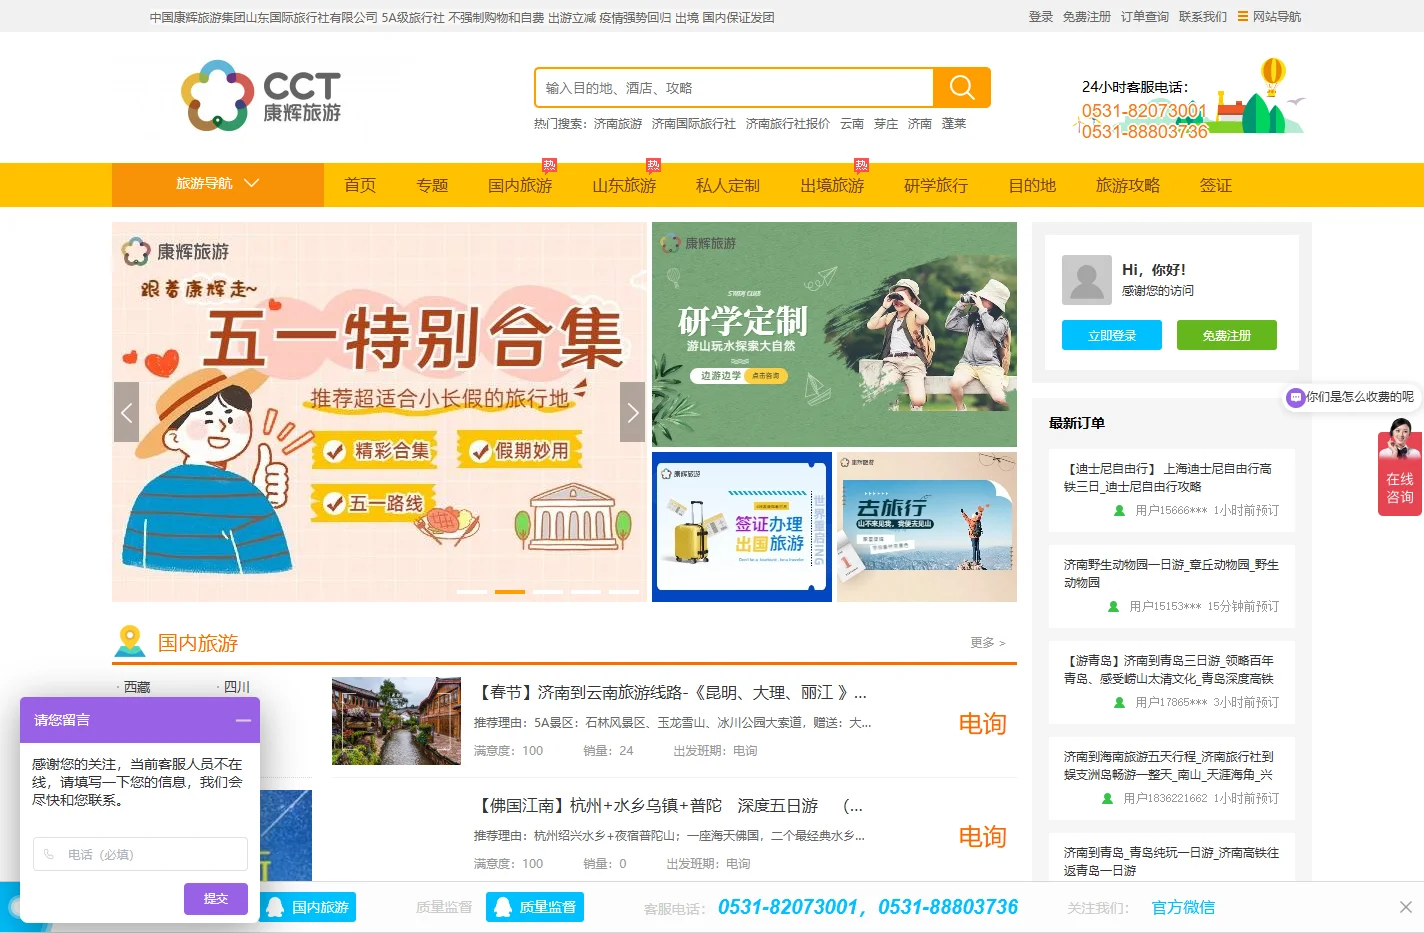
Task: Close the bottom floating bar
Action: point(1405,907)
